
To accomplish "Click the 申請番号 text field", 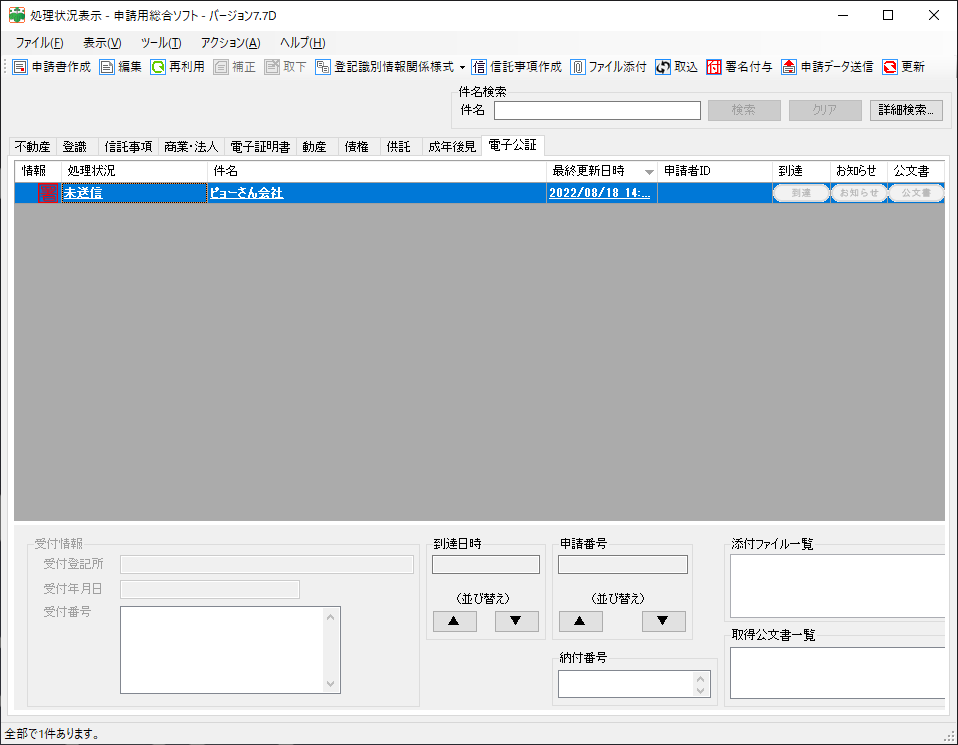I will pos(623,564).
